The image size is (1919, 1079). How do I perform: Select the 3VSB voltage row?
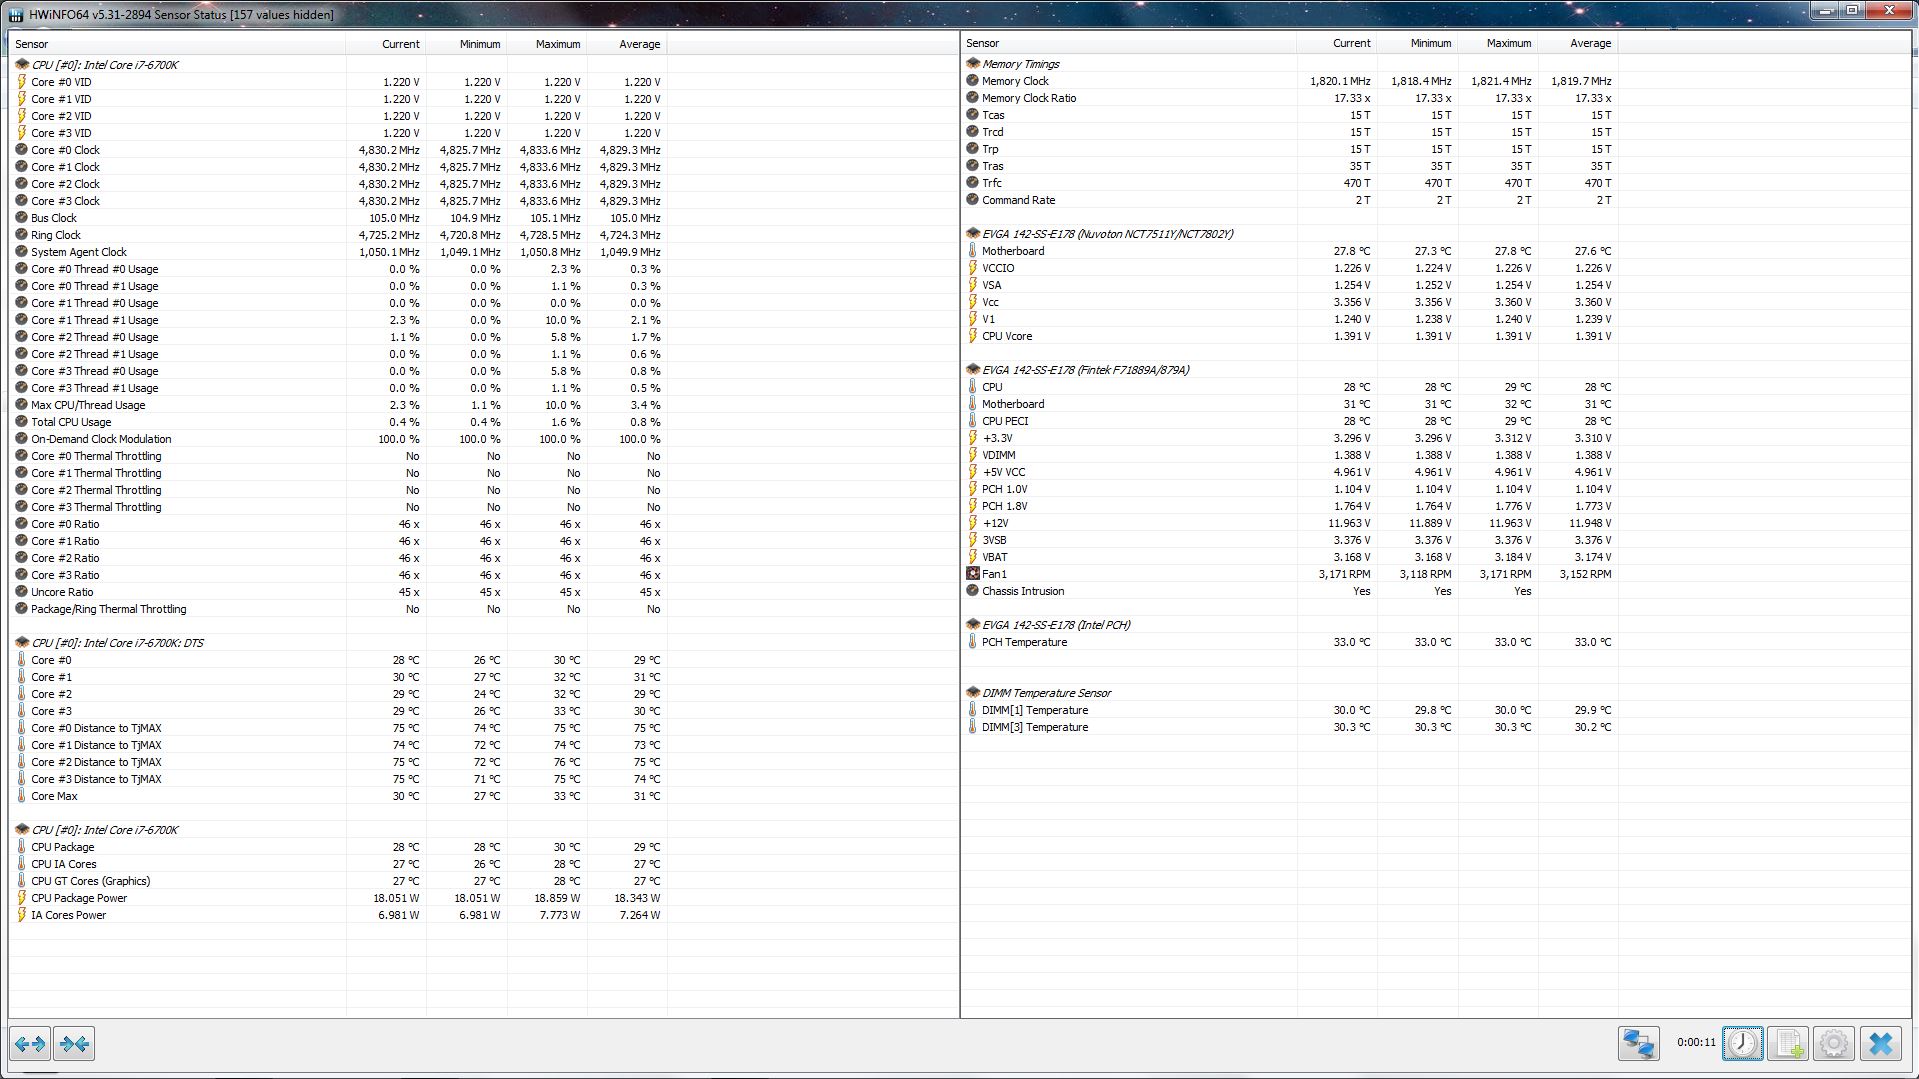(1290, 540)
